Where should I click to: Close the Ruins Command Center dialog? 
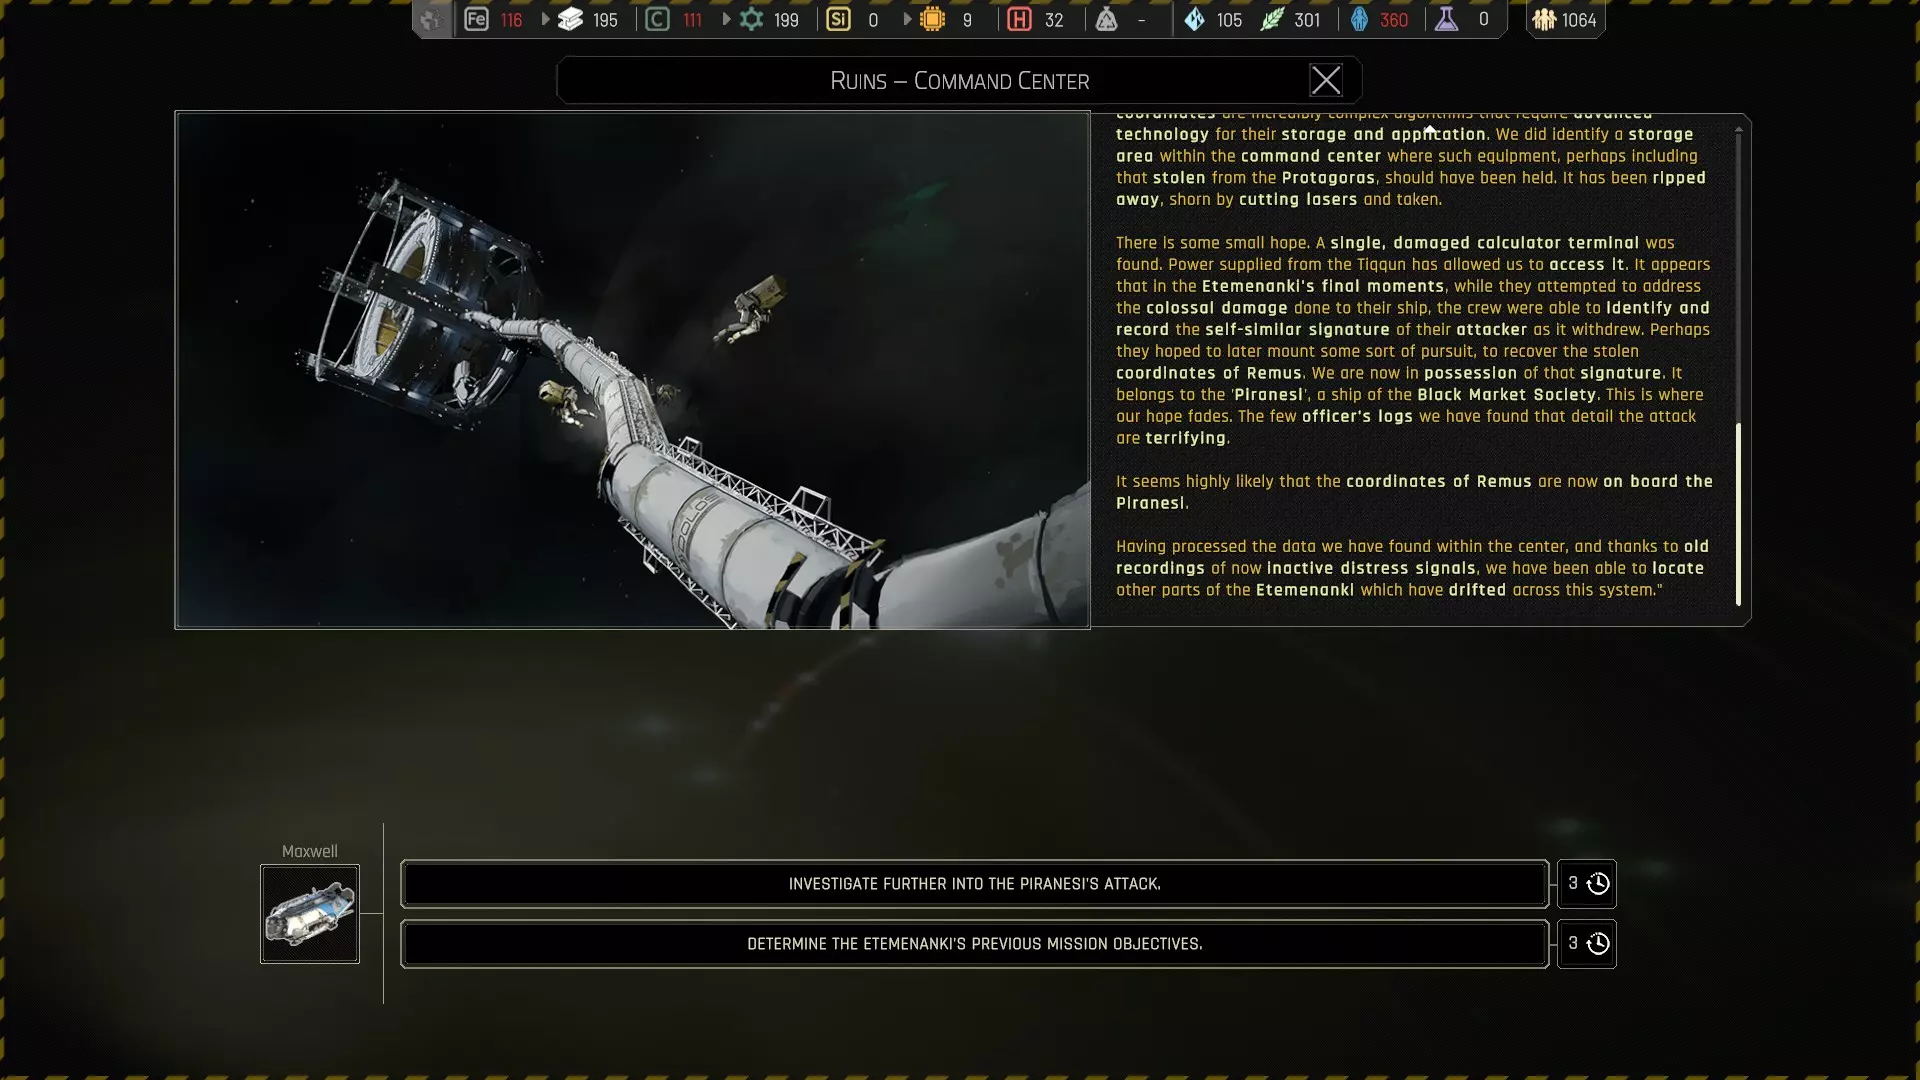[1326, 80]
